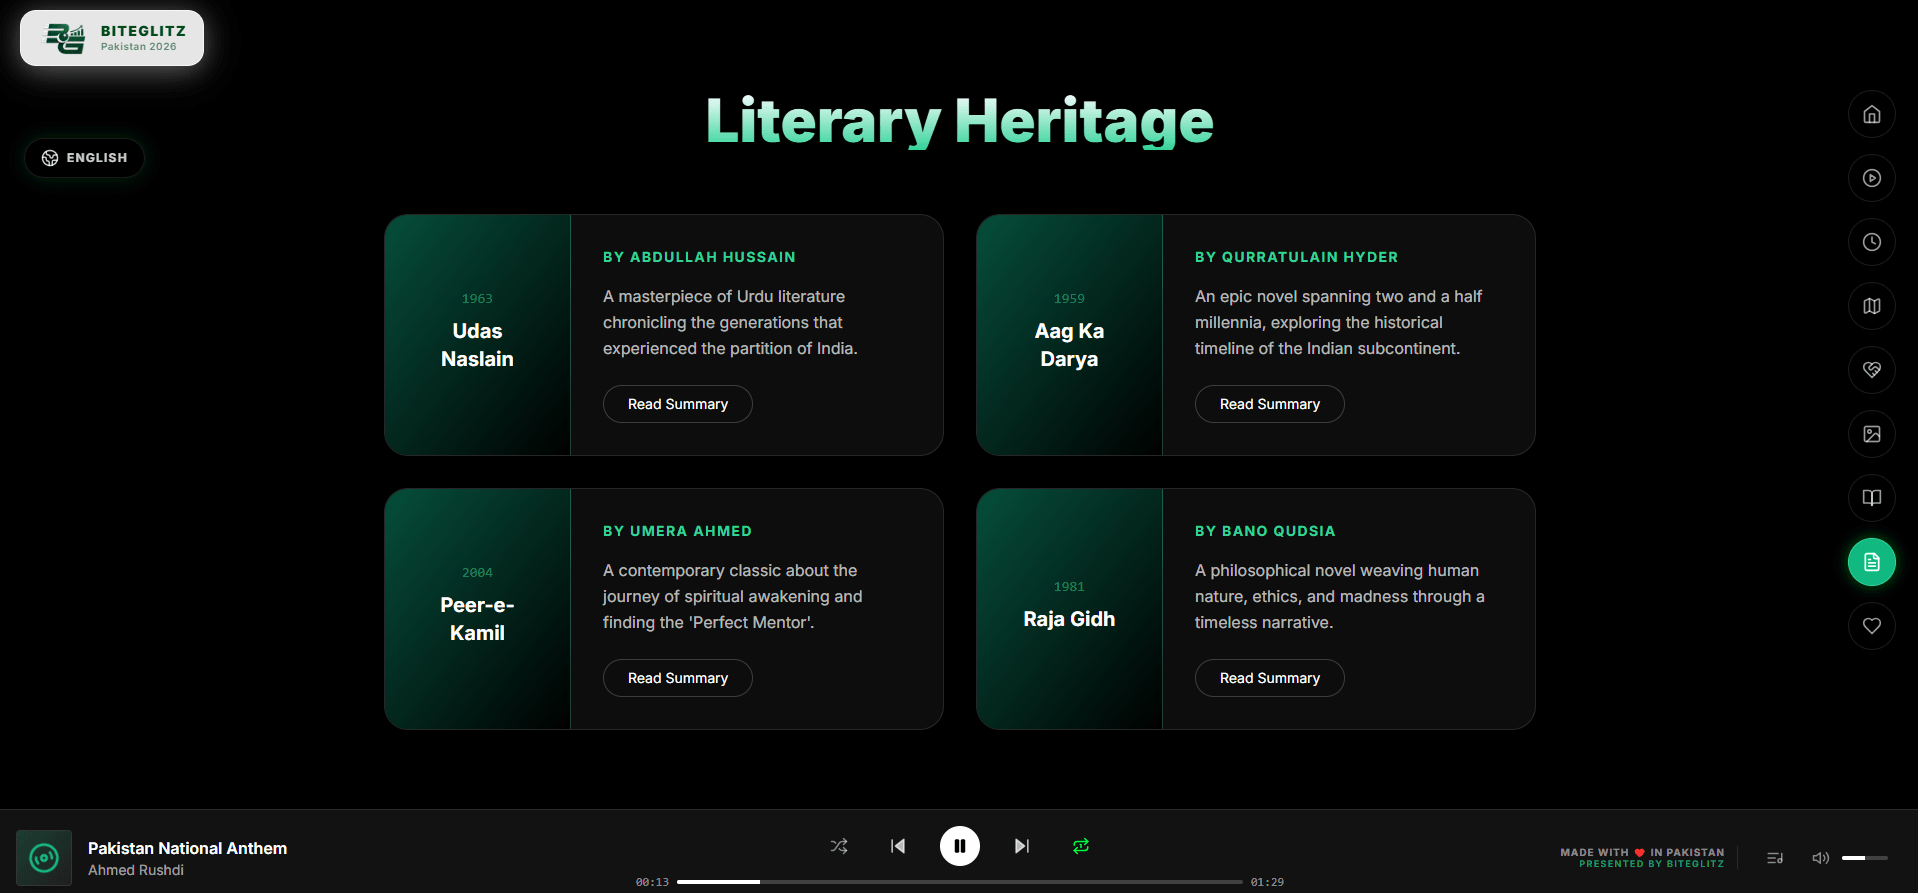Click the BiteGlitz Pakistan 2026 logo
This screenshot has height=893, width=1918.
(112, 38)
